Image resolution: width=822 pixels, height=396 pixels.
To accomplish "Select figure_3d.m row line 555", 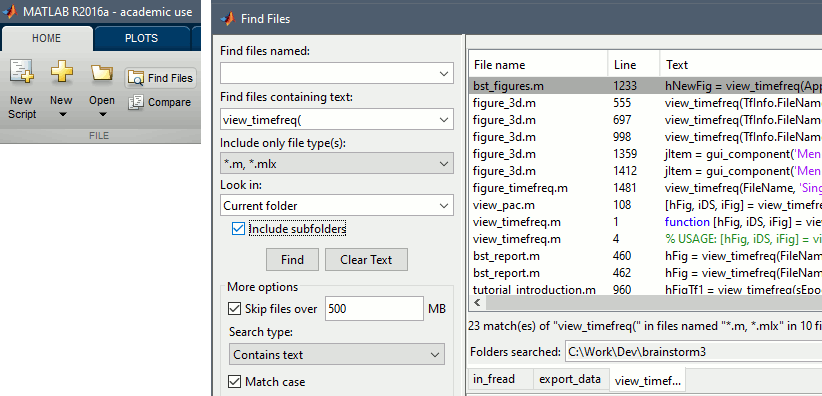I will click(645, 103).
